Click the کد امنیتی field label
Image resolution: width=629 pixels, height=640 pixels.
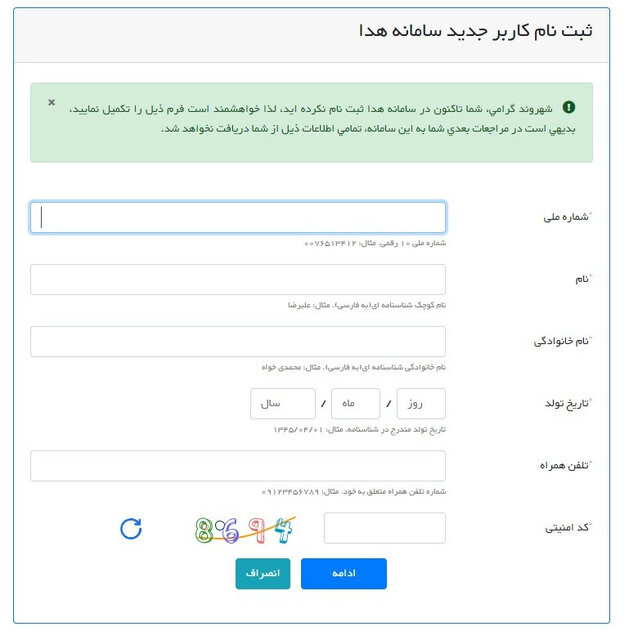[564, 527]
